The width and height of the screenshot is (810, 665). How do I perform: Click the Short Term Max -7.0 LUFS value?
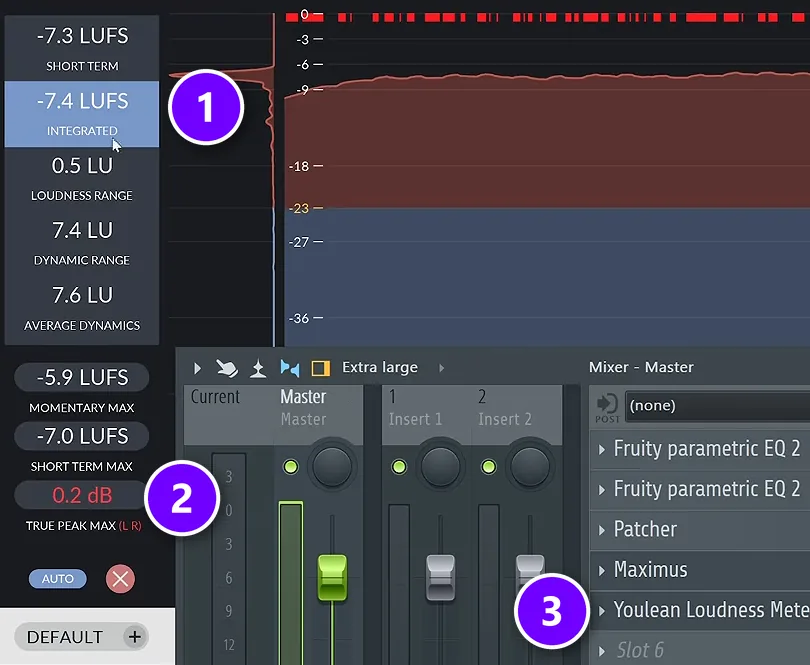pyautogui.click(x=82, y=436)
